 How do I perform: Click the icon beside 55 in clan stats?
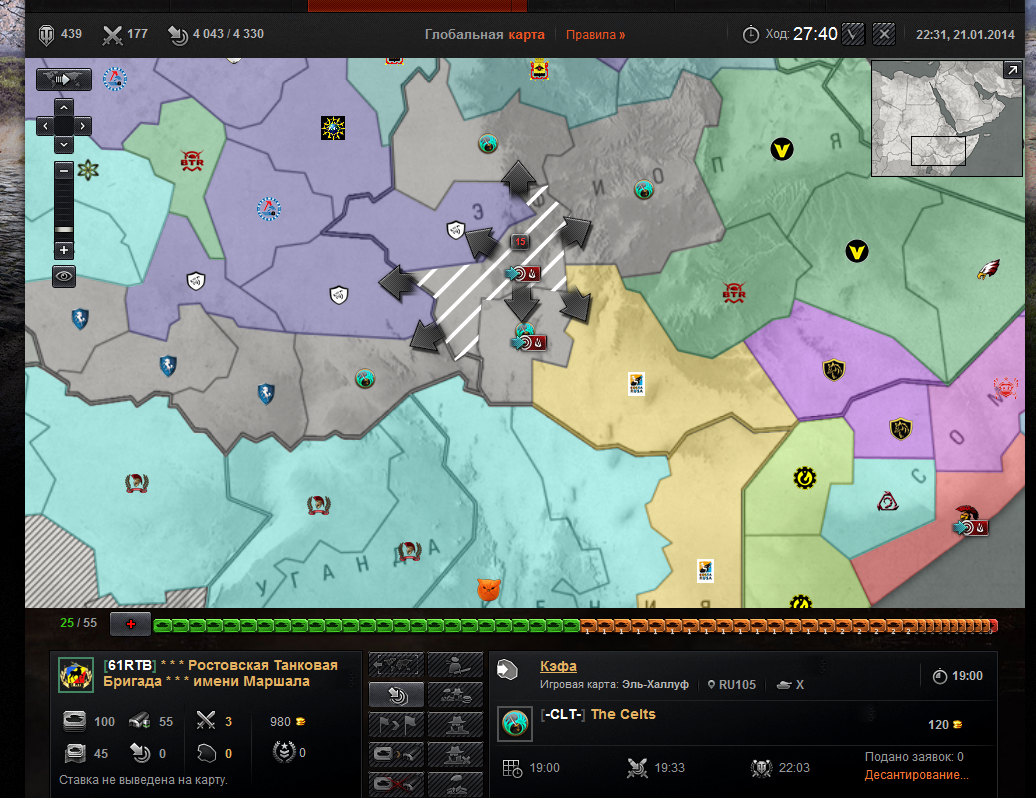point(139,721)
